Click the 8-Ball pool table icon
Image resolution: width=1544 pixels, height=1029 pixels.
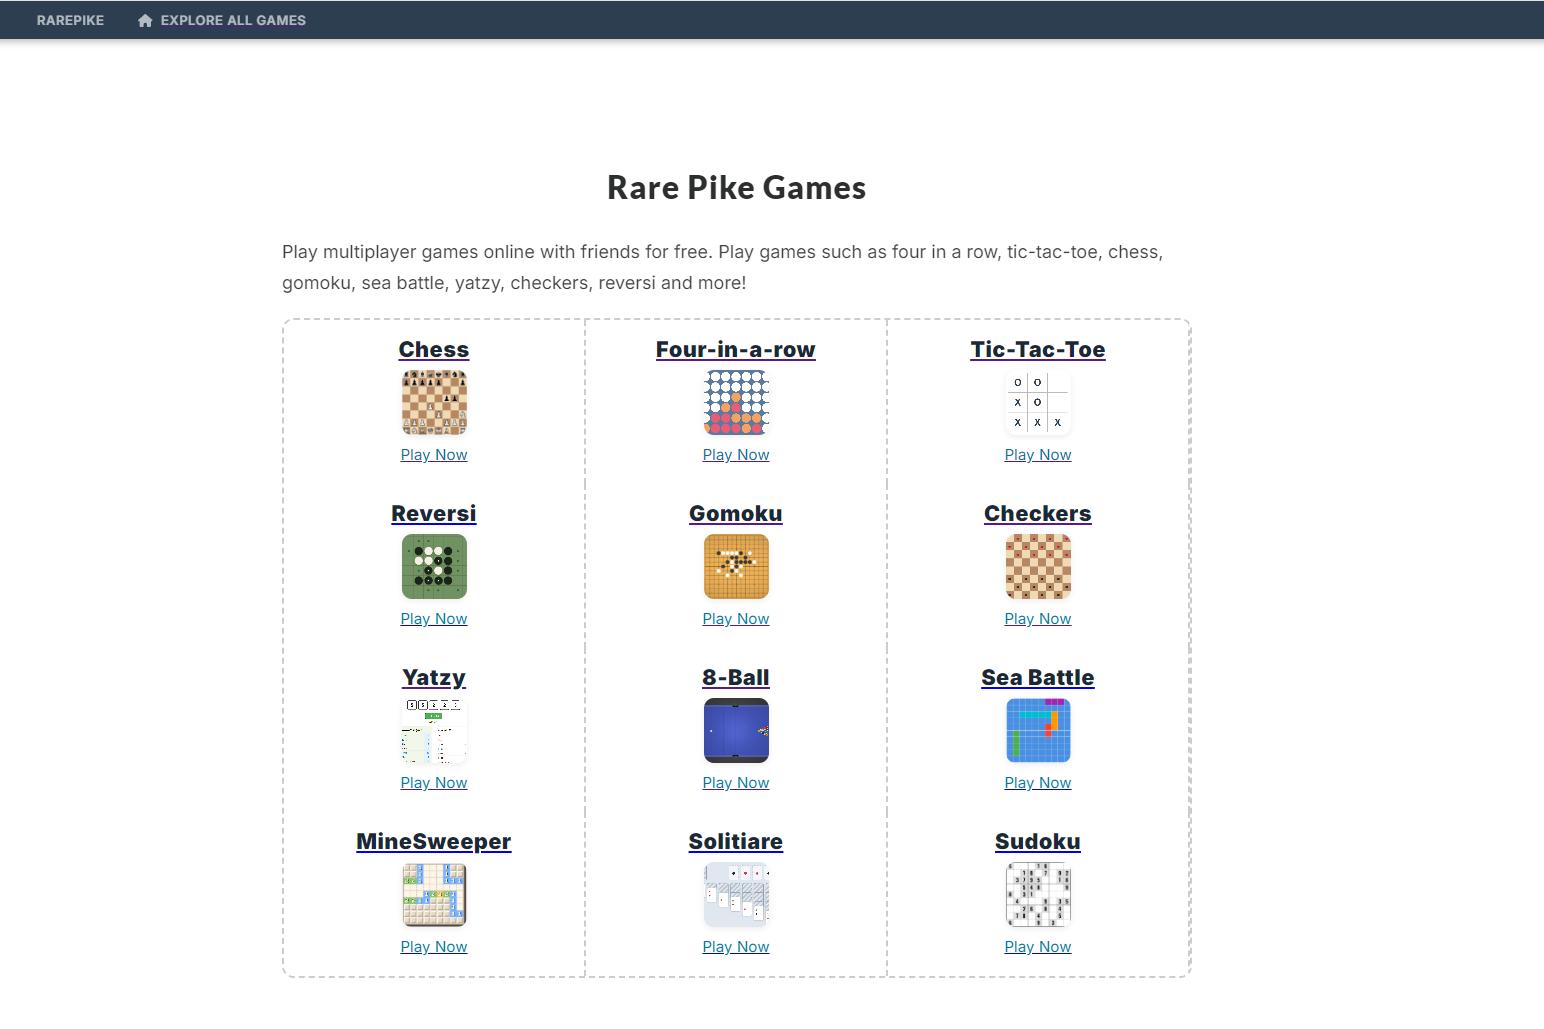(735, 730)
